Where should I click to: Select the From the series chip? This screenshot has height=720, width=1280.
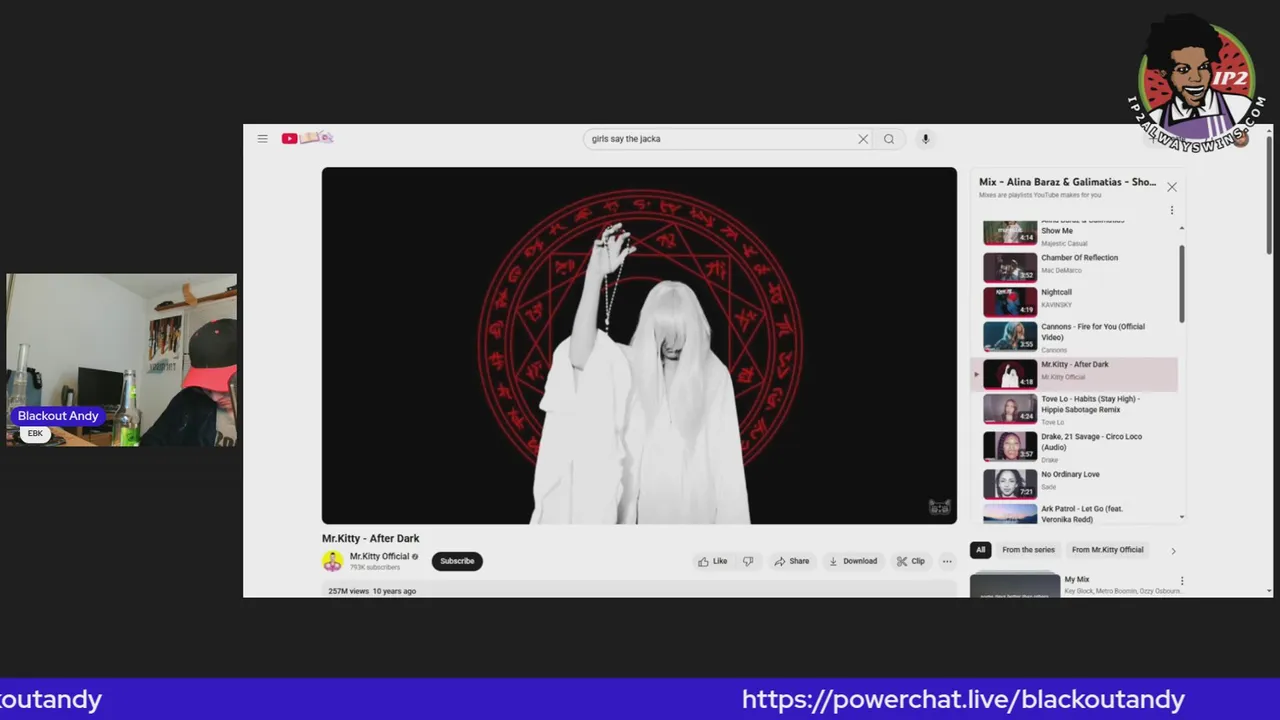tap(1028, 550)
